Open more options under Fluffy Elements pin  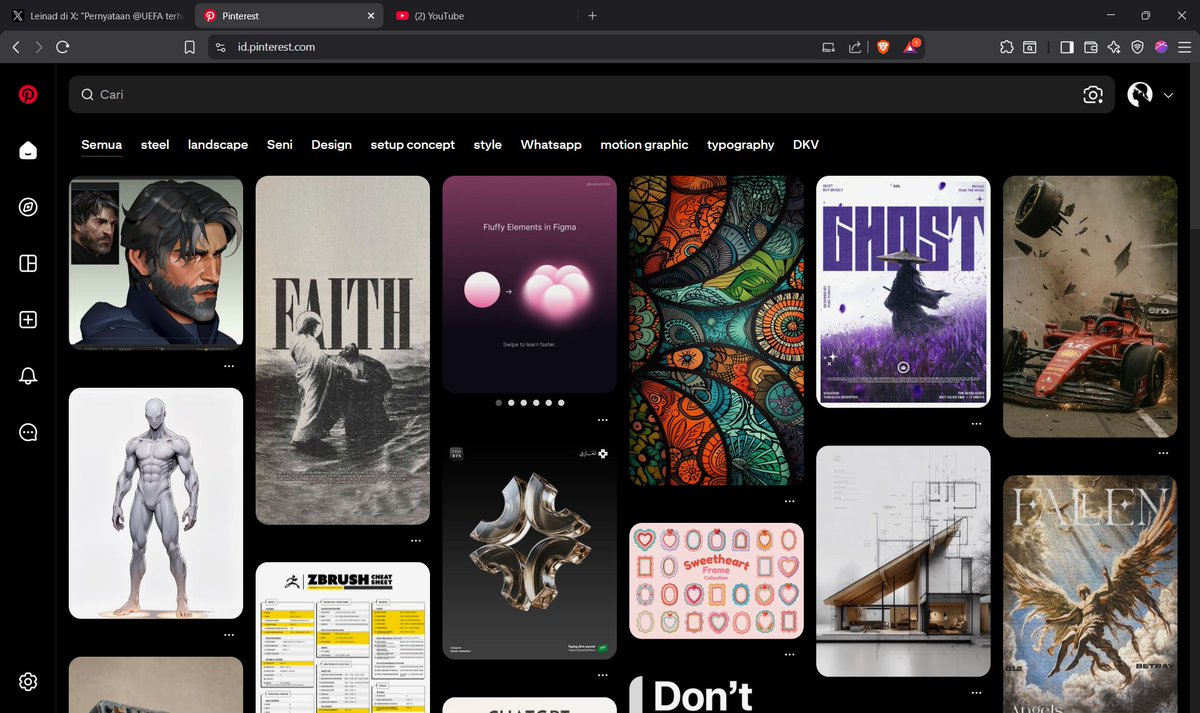coord(603,420)
